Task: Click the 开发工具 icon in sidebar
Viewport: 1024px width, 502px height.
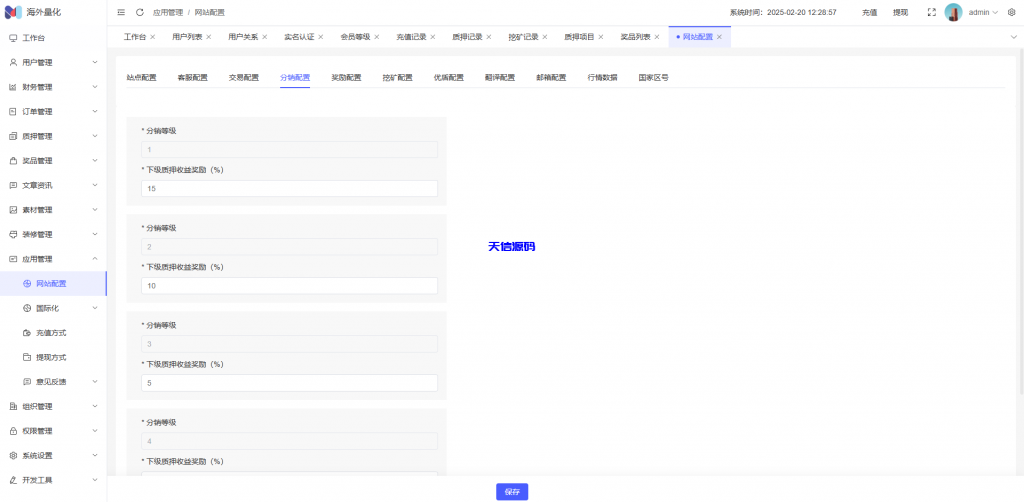Action: [13, 480]
